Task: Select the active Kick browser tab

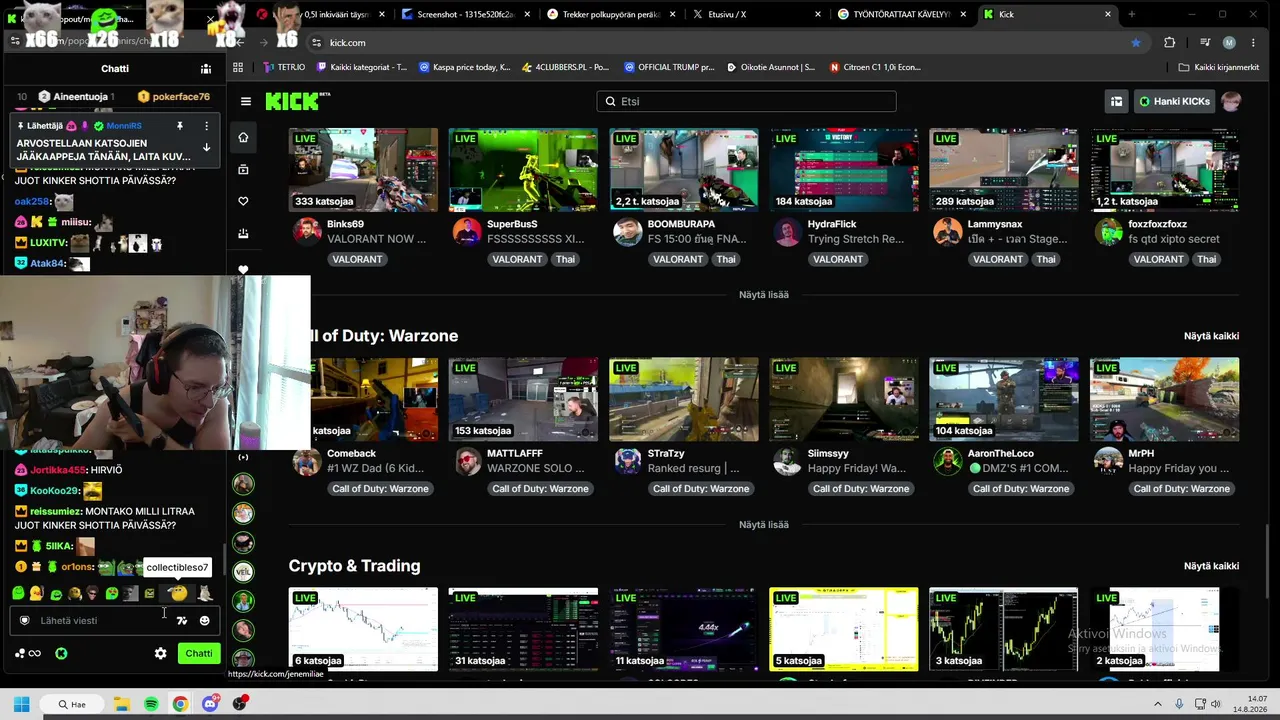Action: pyautogui.click(x=1048, y=14)
